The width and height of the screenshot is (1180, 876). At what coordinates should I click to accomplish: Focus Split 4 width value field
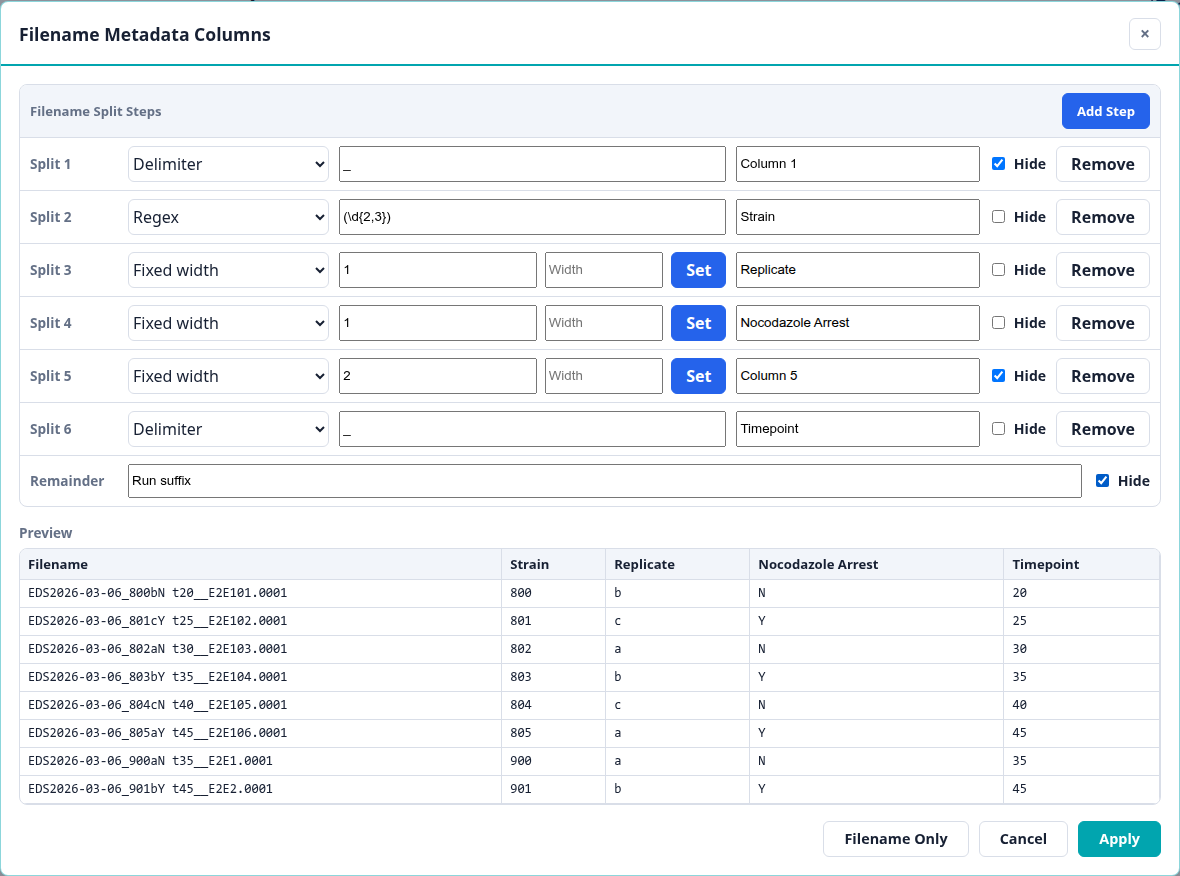[x=437, y=323]
